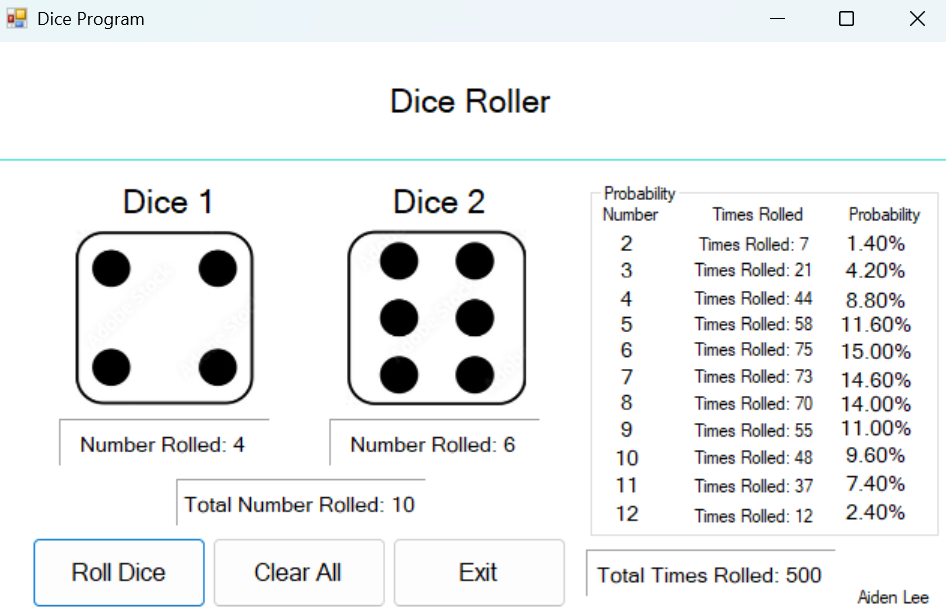This screenshot has height=612, width=946.
Task: Click the Dice 1 four-dot image
Action: [x=164, y=318]
